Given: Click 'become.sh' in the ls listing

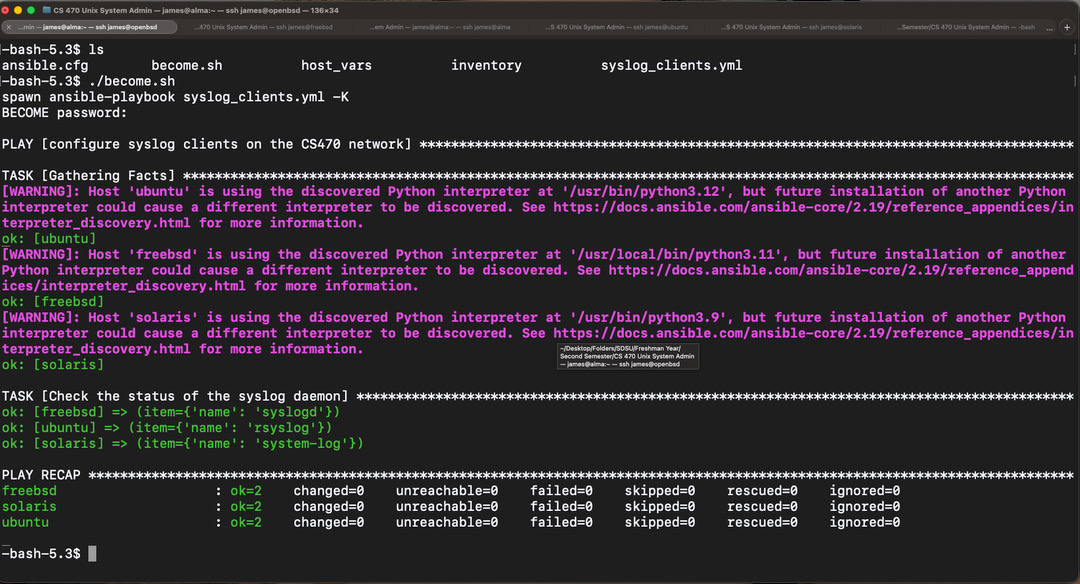Looking at the screenshot, I should pos(187,65).
